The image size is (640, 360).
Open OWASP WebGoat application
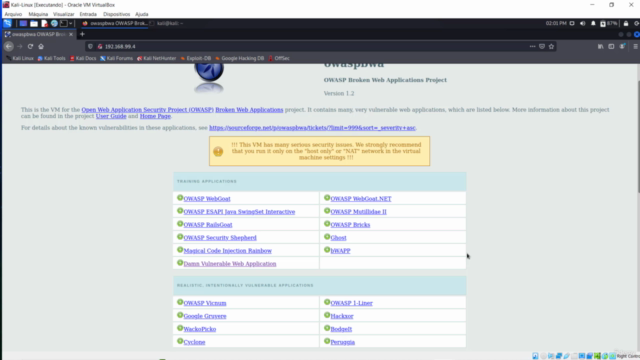(207, 199)
